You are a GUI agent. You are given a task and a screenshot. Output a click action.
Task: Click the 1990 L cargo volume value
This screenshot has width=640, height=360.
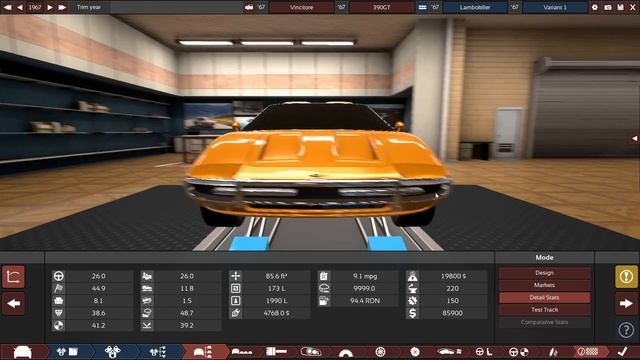[x=276, y=300]
